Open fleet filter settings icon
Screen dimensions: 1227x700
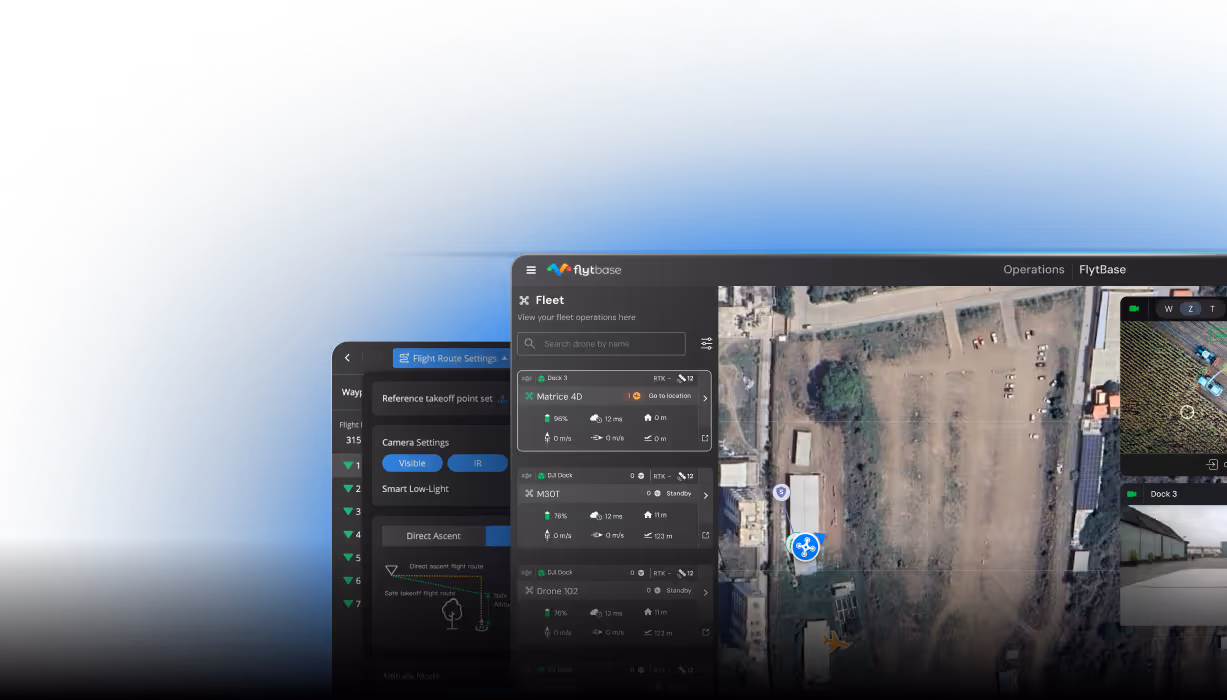pyautogui.click(x=706, y=344)
